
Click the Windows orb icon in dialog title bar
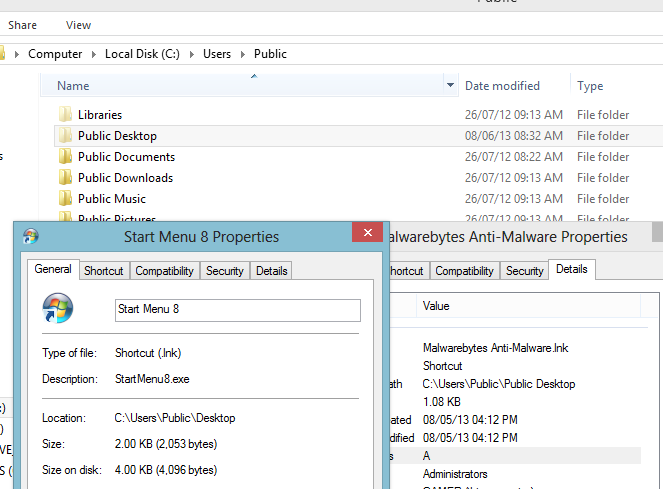(31, 237)
